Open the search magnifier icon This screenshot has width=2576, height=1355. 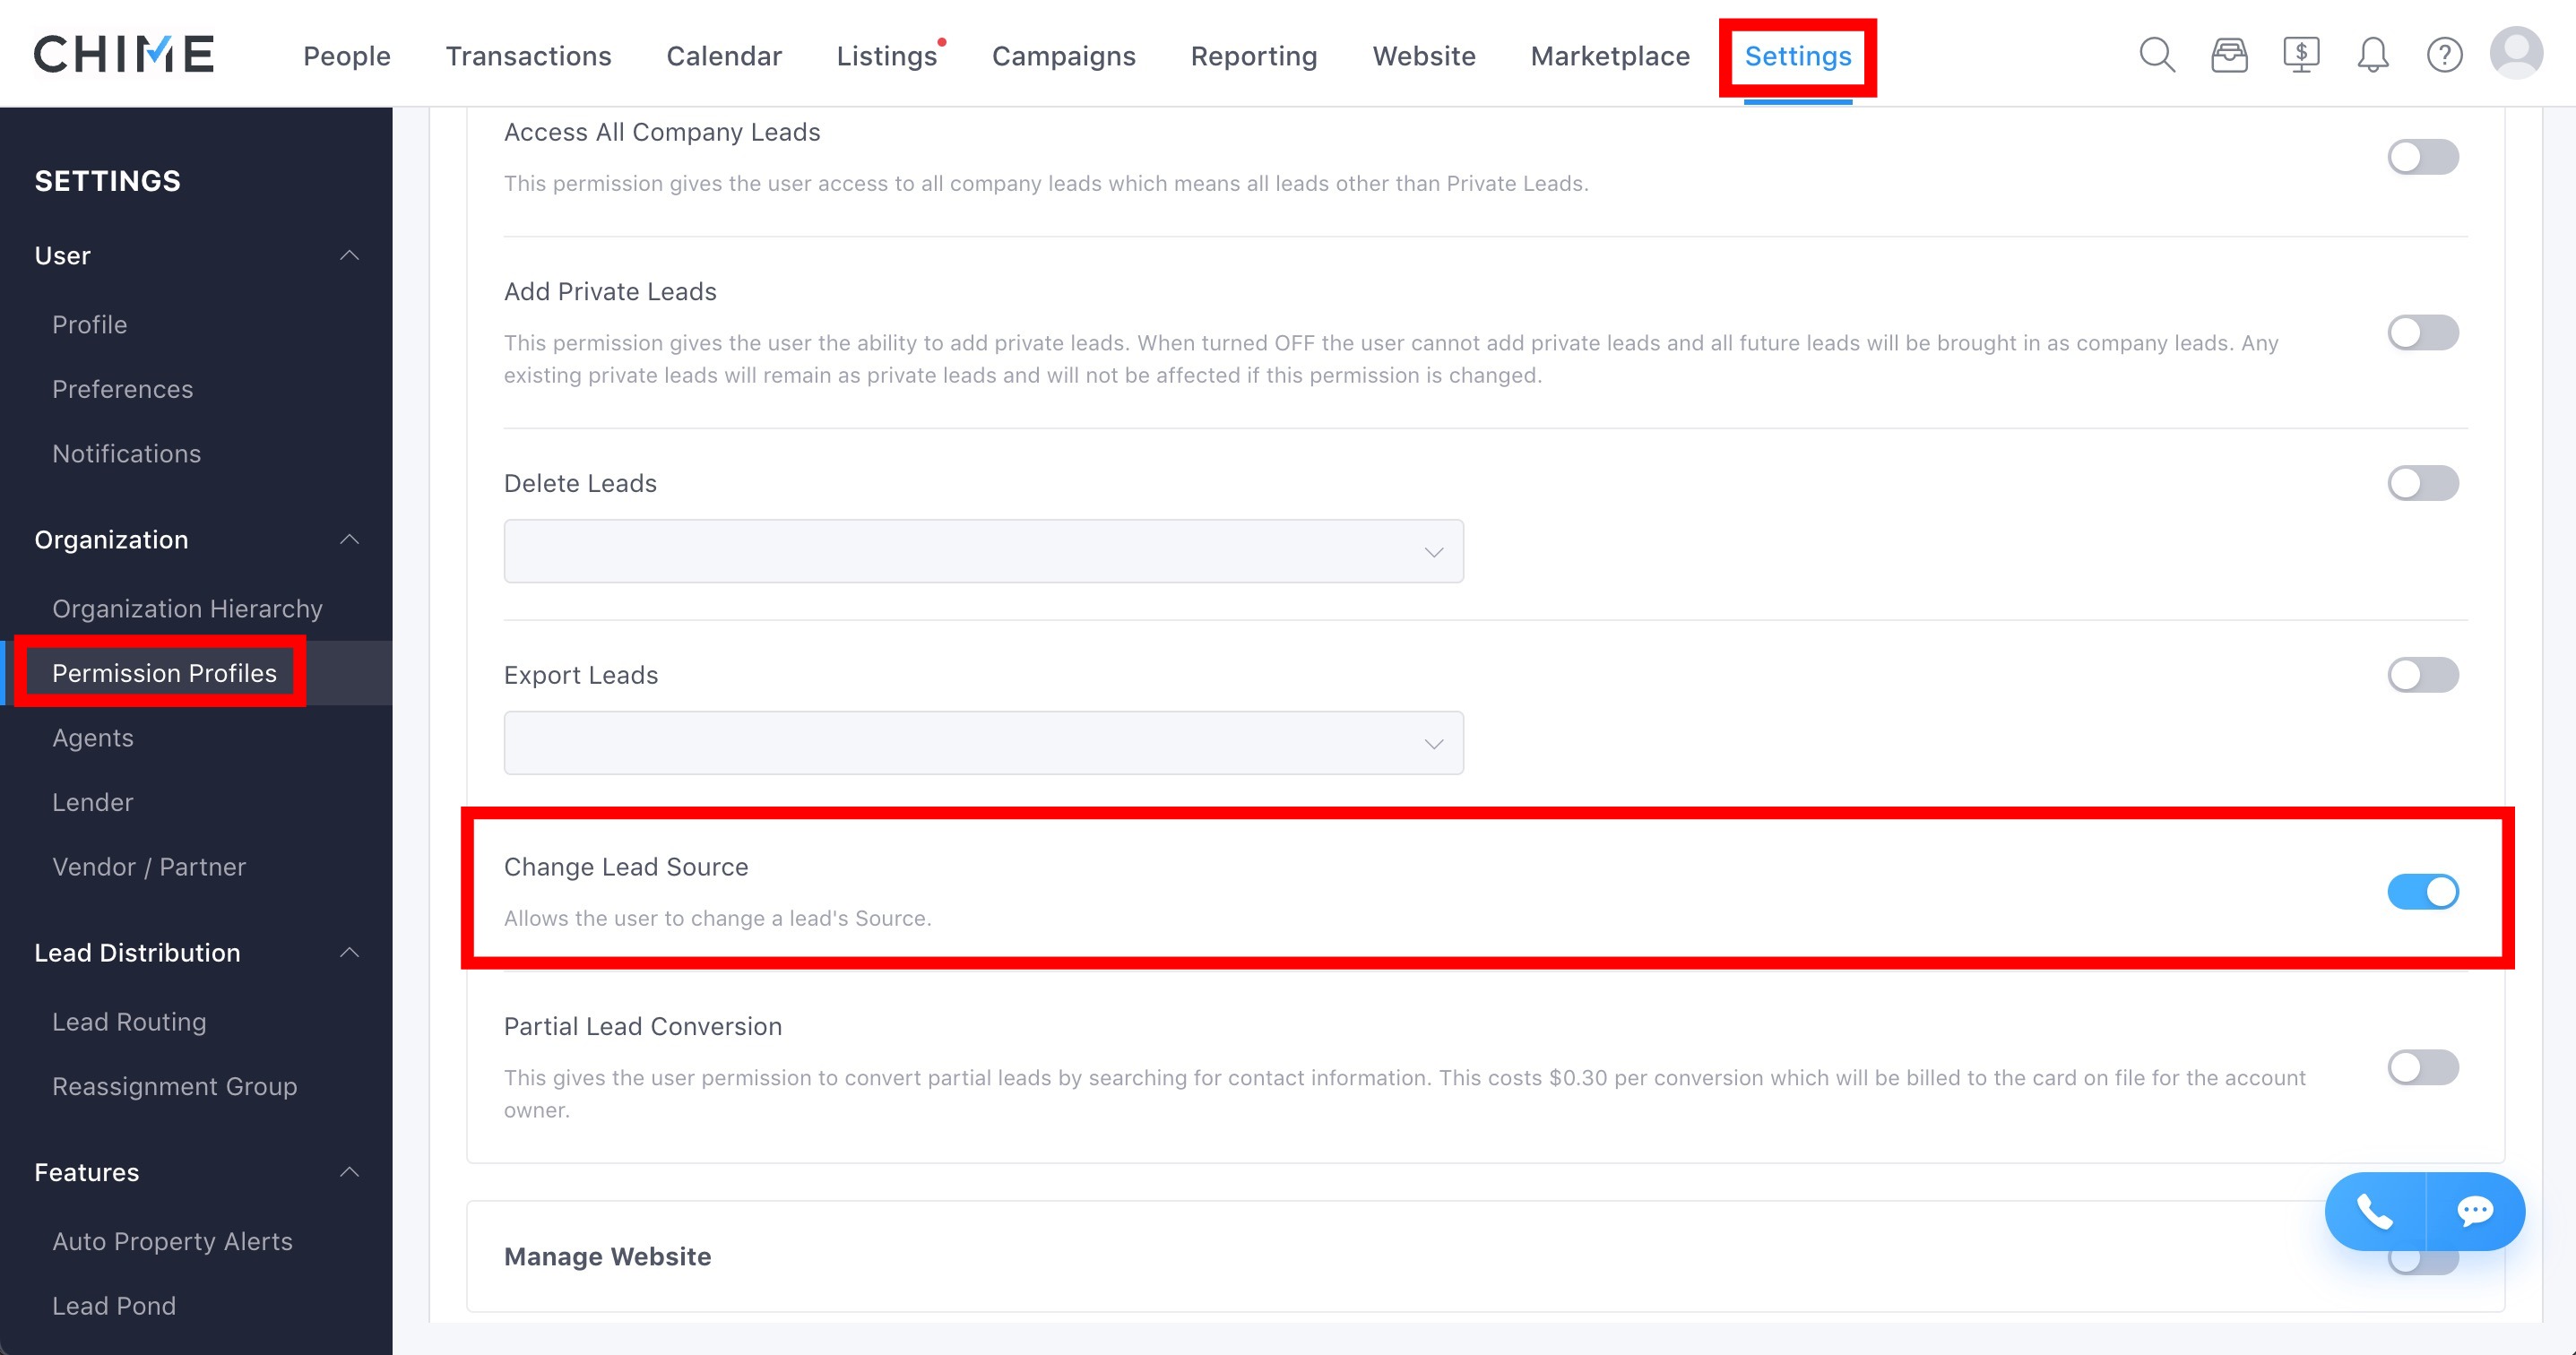coord(2157,55)
